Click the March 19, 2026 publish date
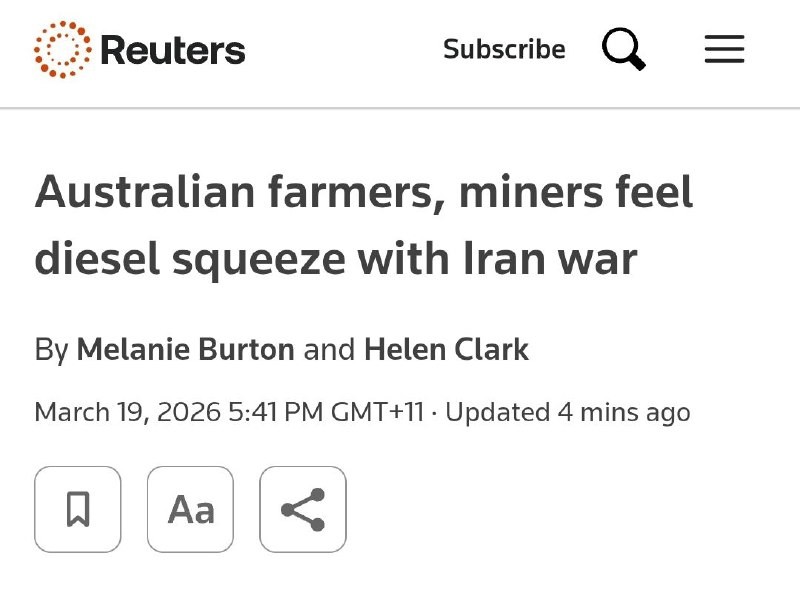The height and width of the screenshot is (593, 800). (x=127, y=412)
